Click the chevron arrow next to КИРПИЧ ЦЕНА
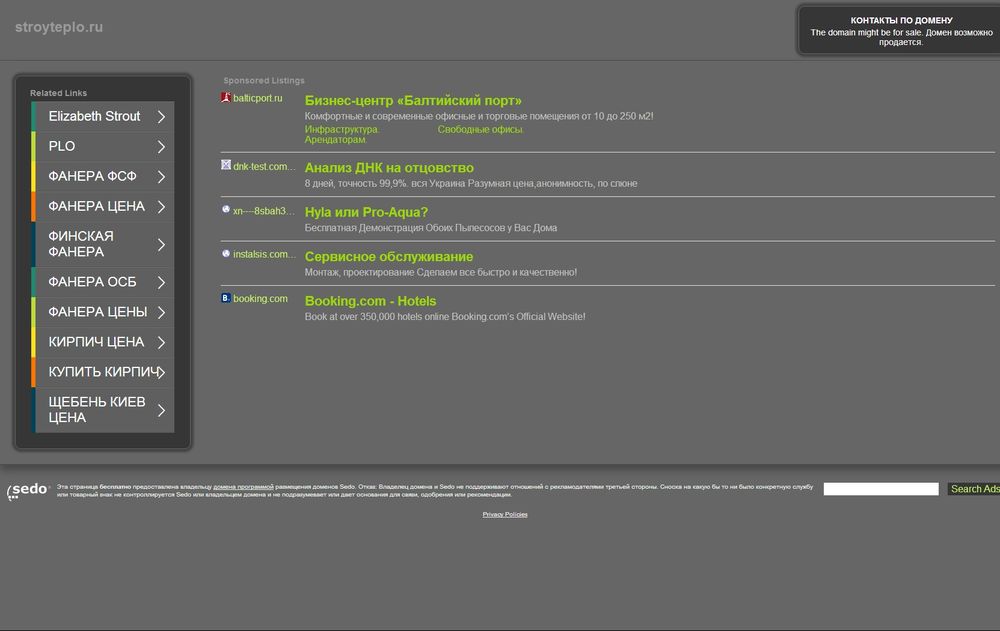Image resolution: width=1000 pixels, height=631 pixels. 161,342
